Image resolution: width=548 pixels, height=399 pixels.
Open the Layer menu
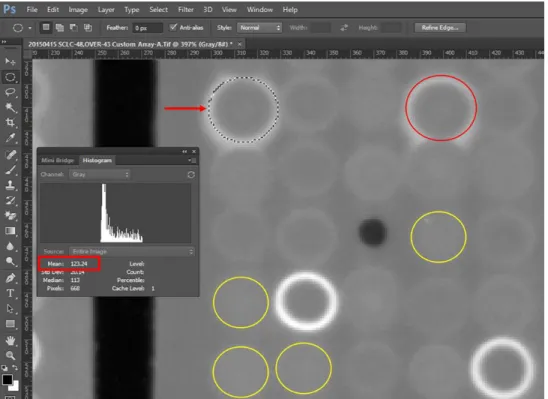(x=106, y=9)
